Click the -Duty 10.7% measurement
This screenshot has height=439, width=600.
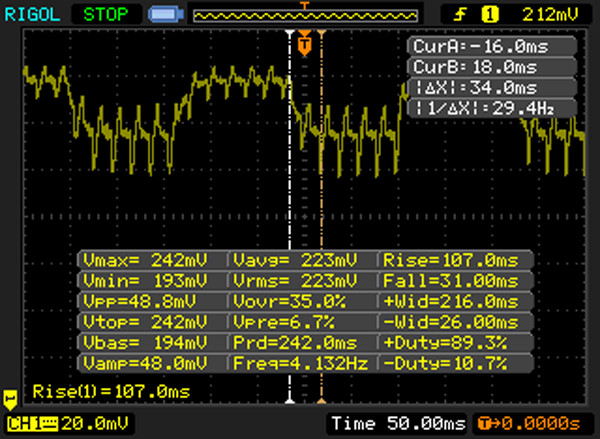click(x=456, y=363)
